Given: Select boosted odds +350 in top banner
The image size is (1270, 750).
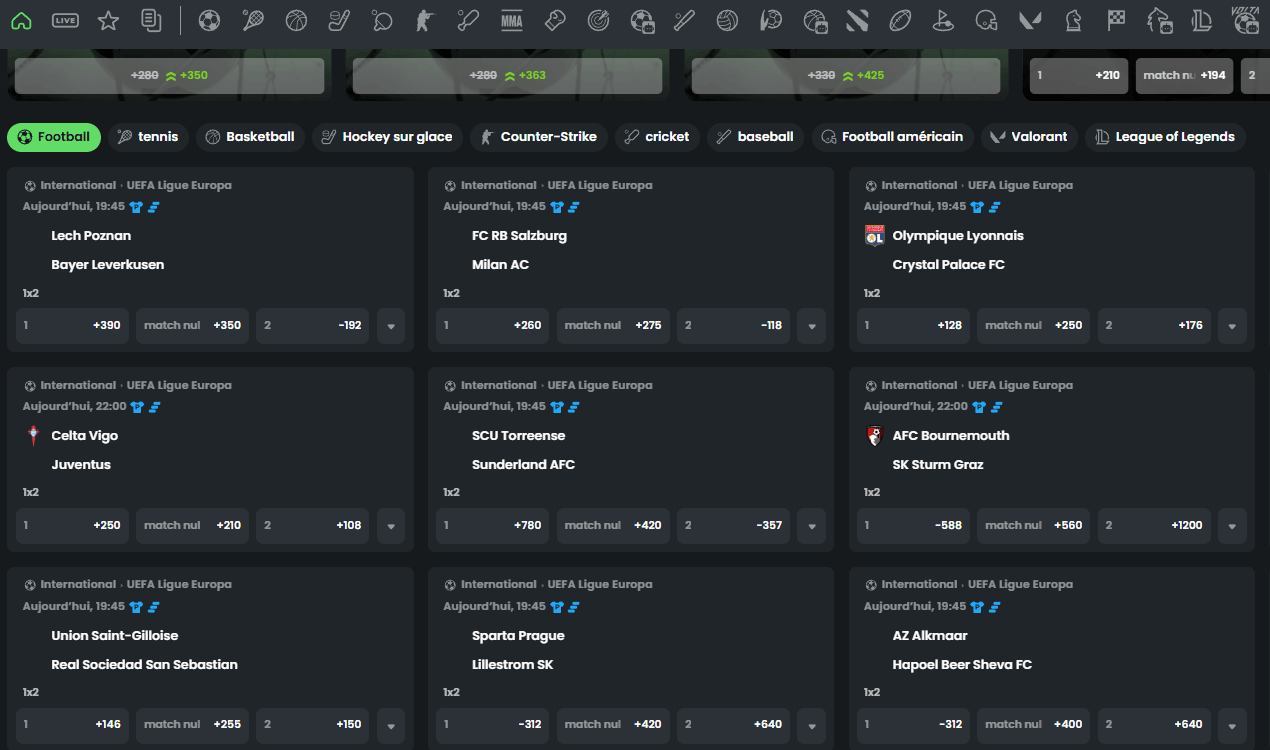Looking at the screenshot, I should coord(169,76).
